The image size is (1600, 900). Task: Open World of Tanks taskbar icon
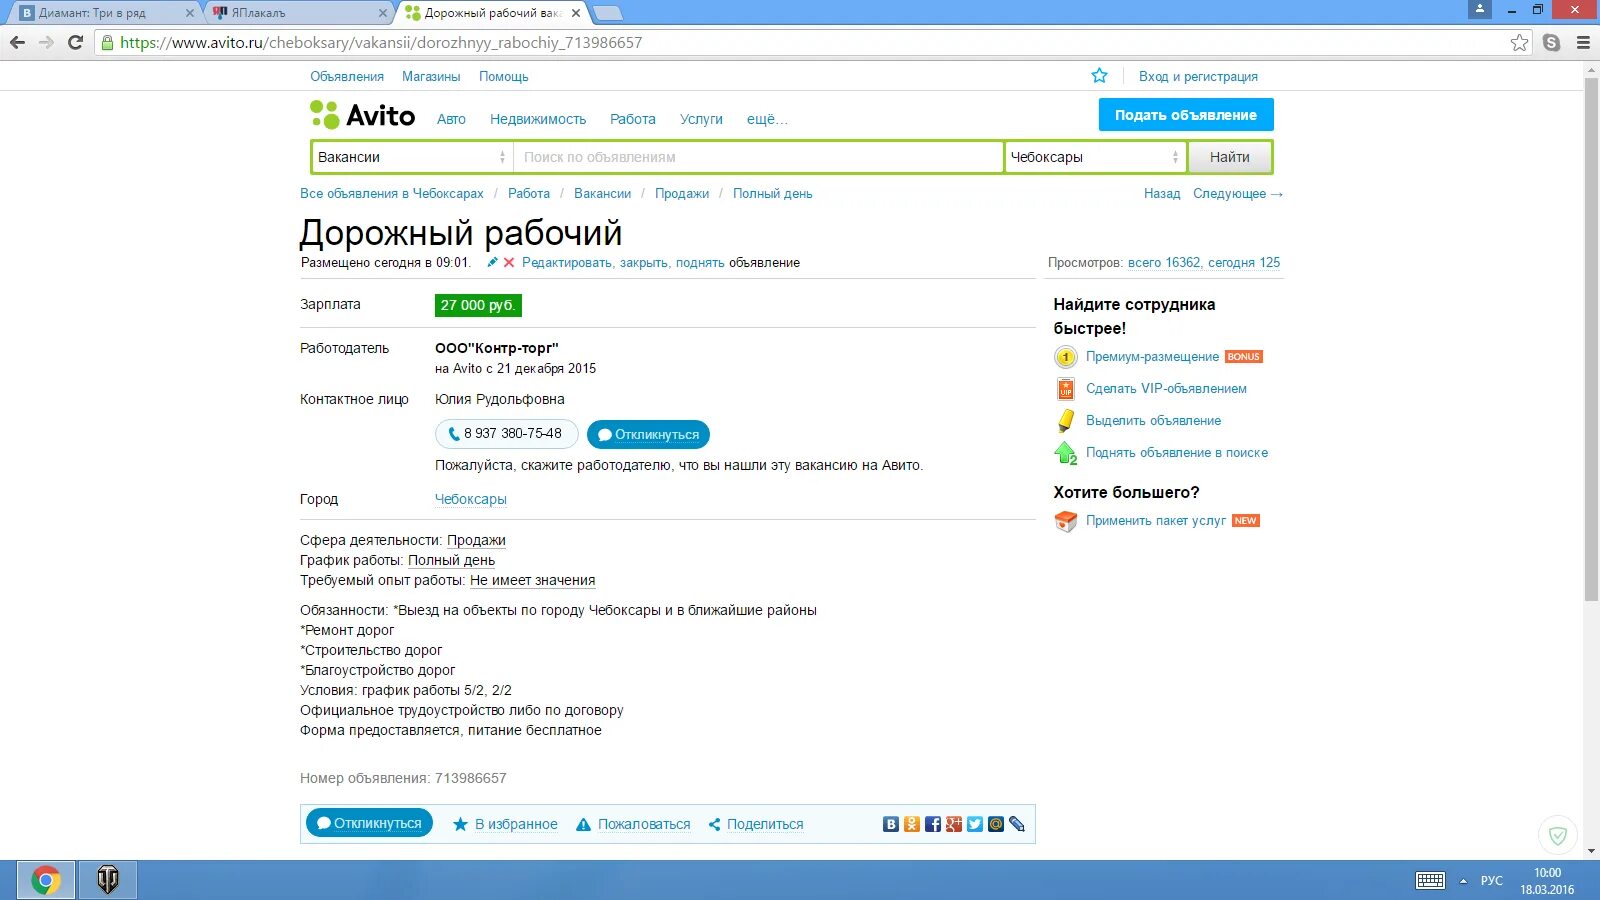(x=108, y=880)
